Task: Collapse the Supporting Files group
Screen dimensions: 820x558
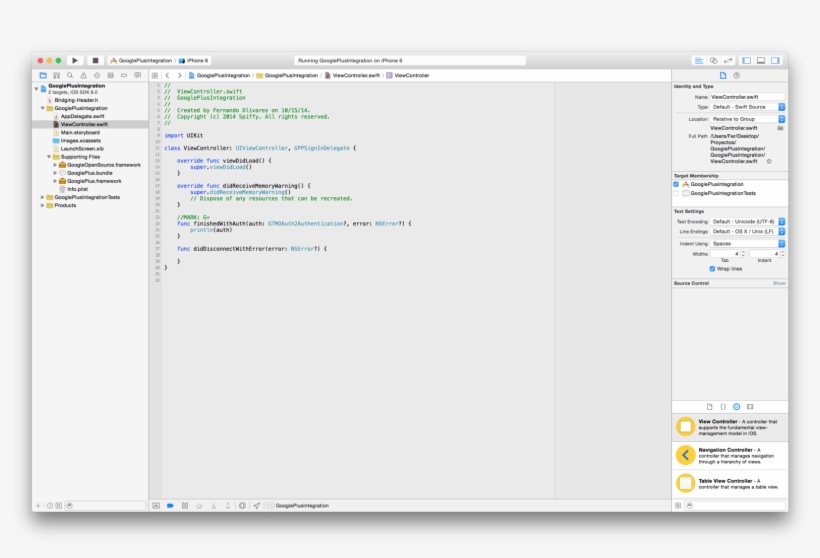Action: click(x=49, y=157)
